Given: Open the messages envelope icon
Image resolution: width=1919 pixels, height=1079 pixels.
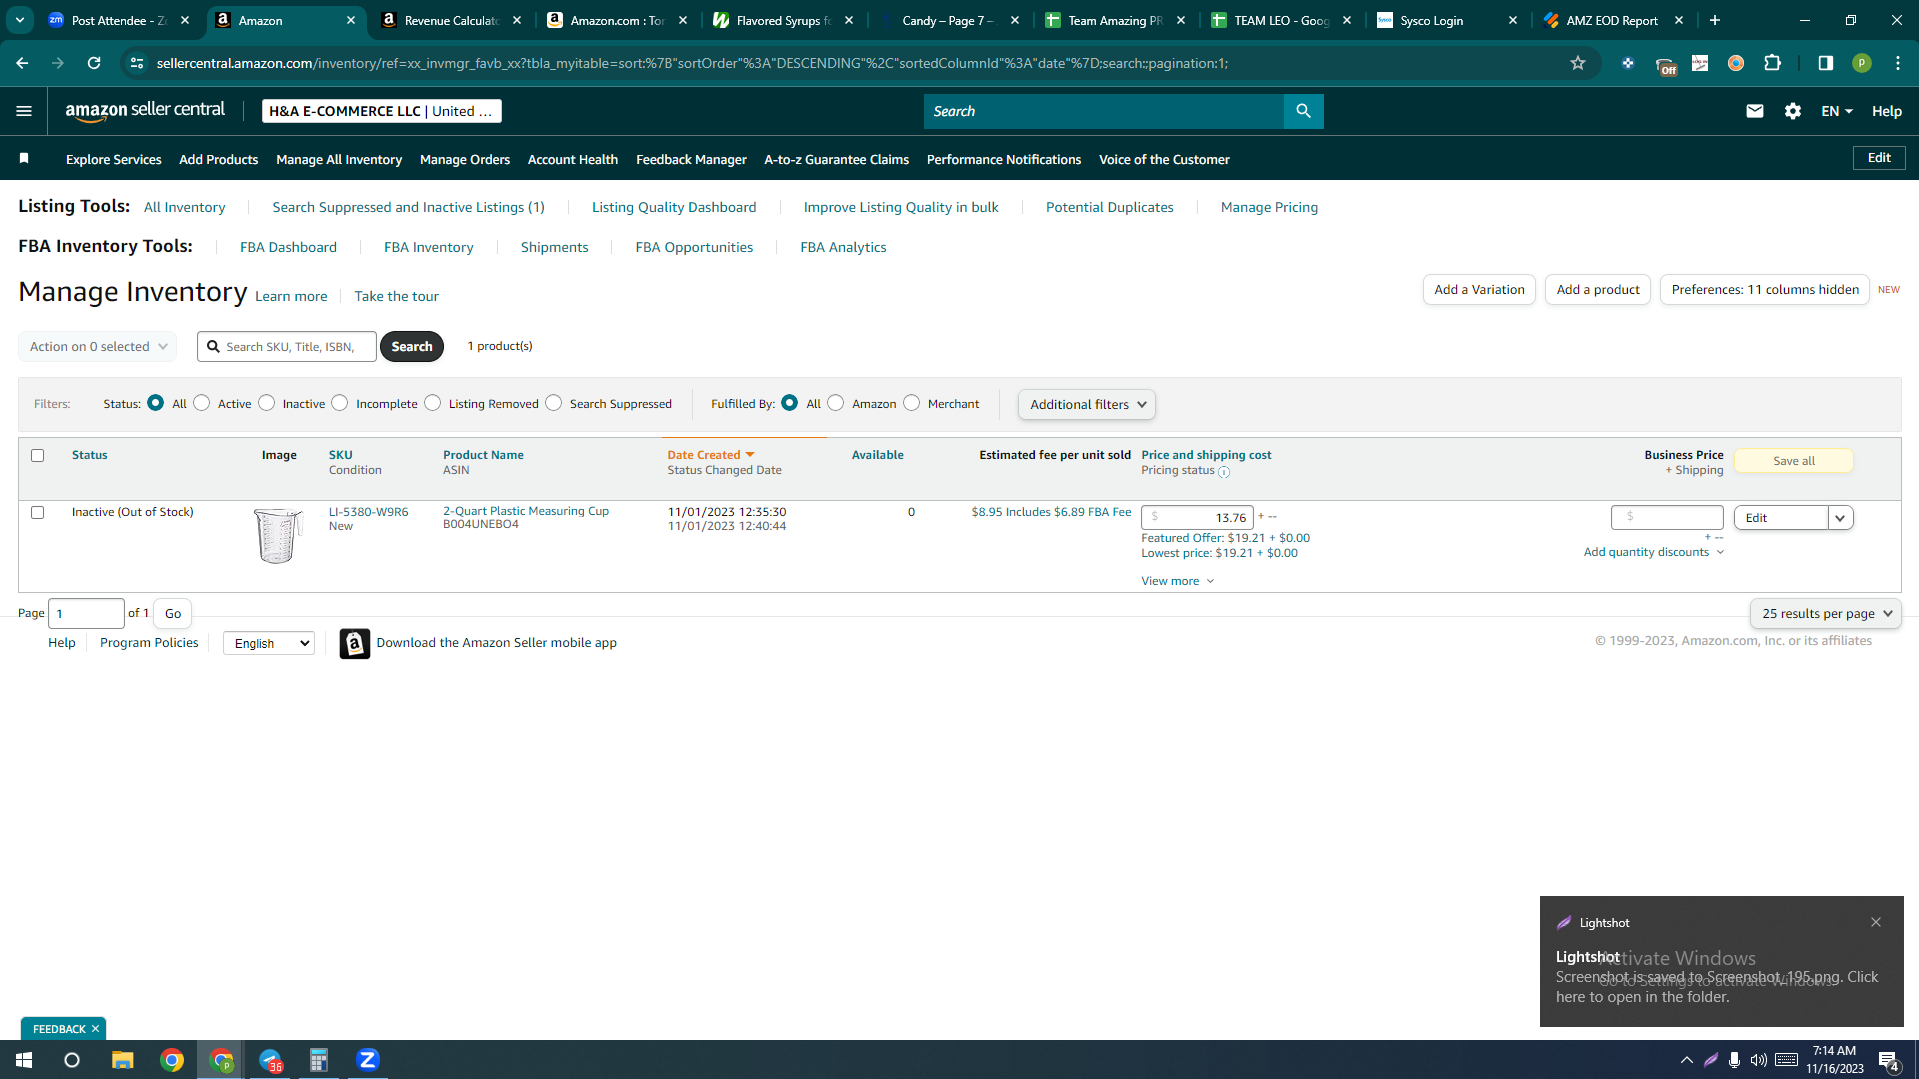Looking at the screenshot, I should (x=1754, y=111).
